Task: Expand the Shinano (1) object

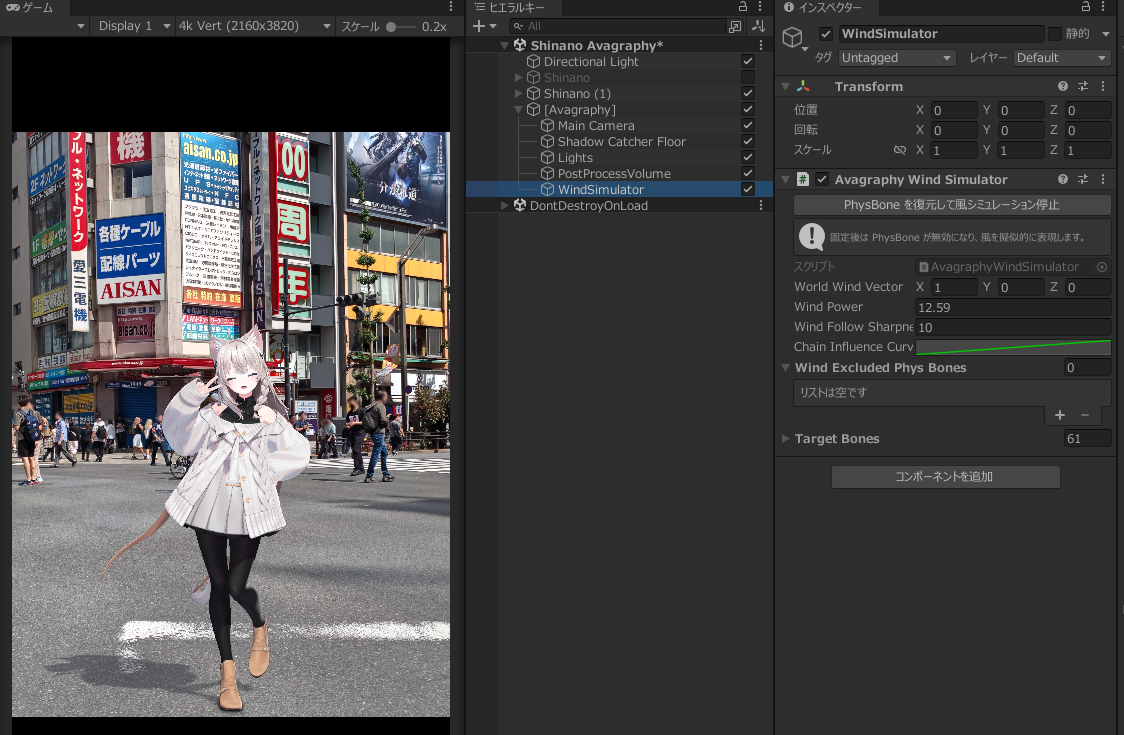Action: 518,93
